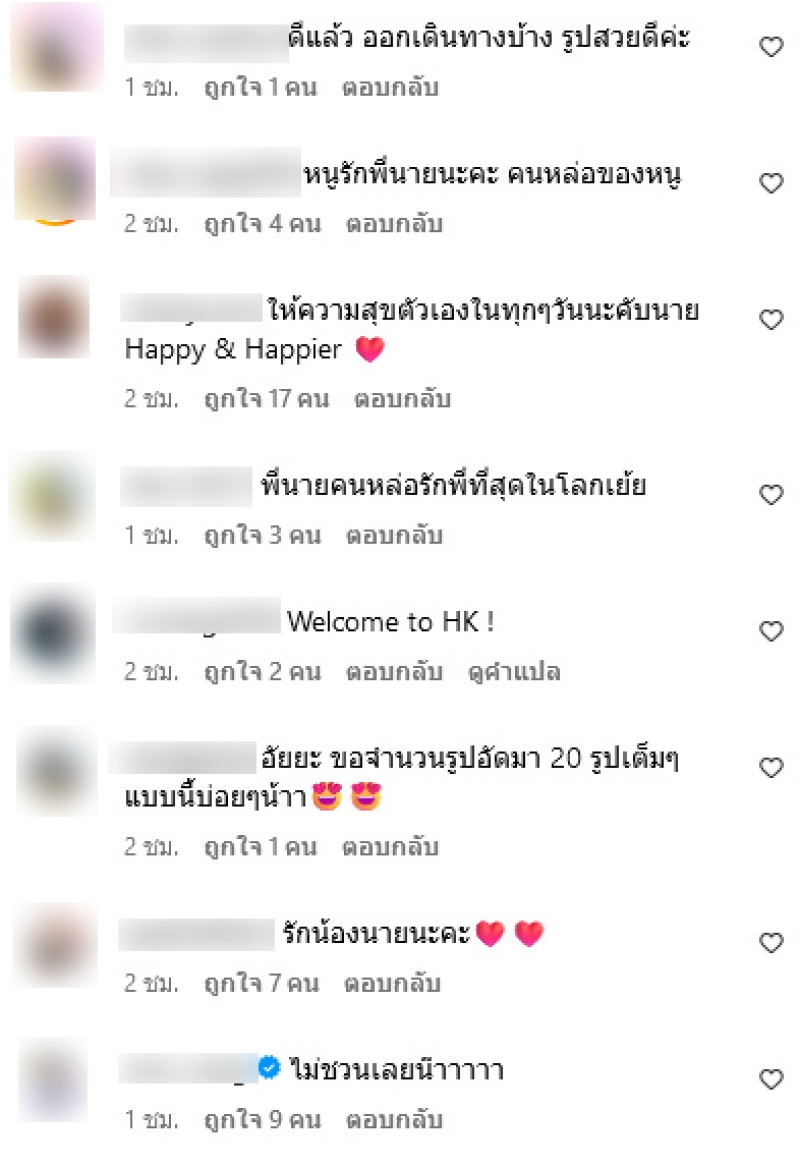Reply to the 'Welcome to HK !' comment

394,672
